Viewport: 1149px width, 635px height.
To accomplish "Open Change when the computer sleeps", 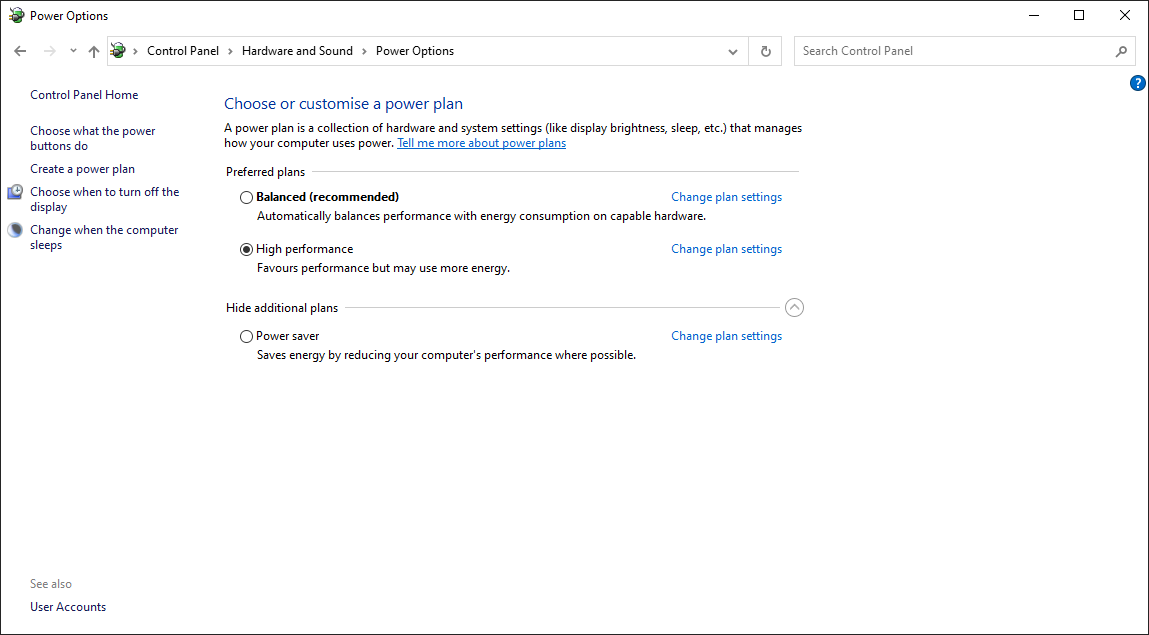I will (104, 237).
